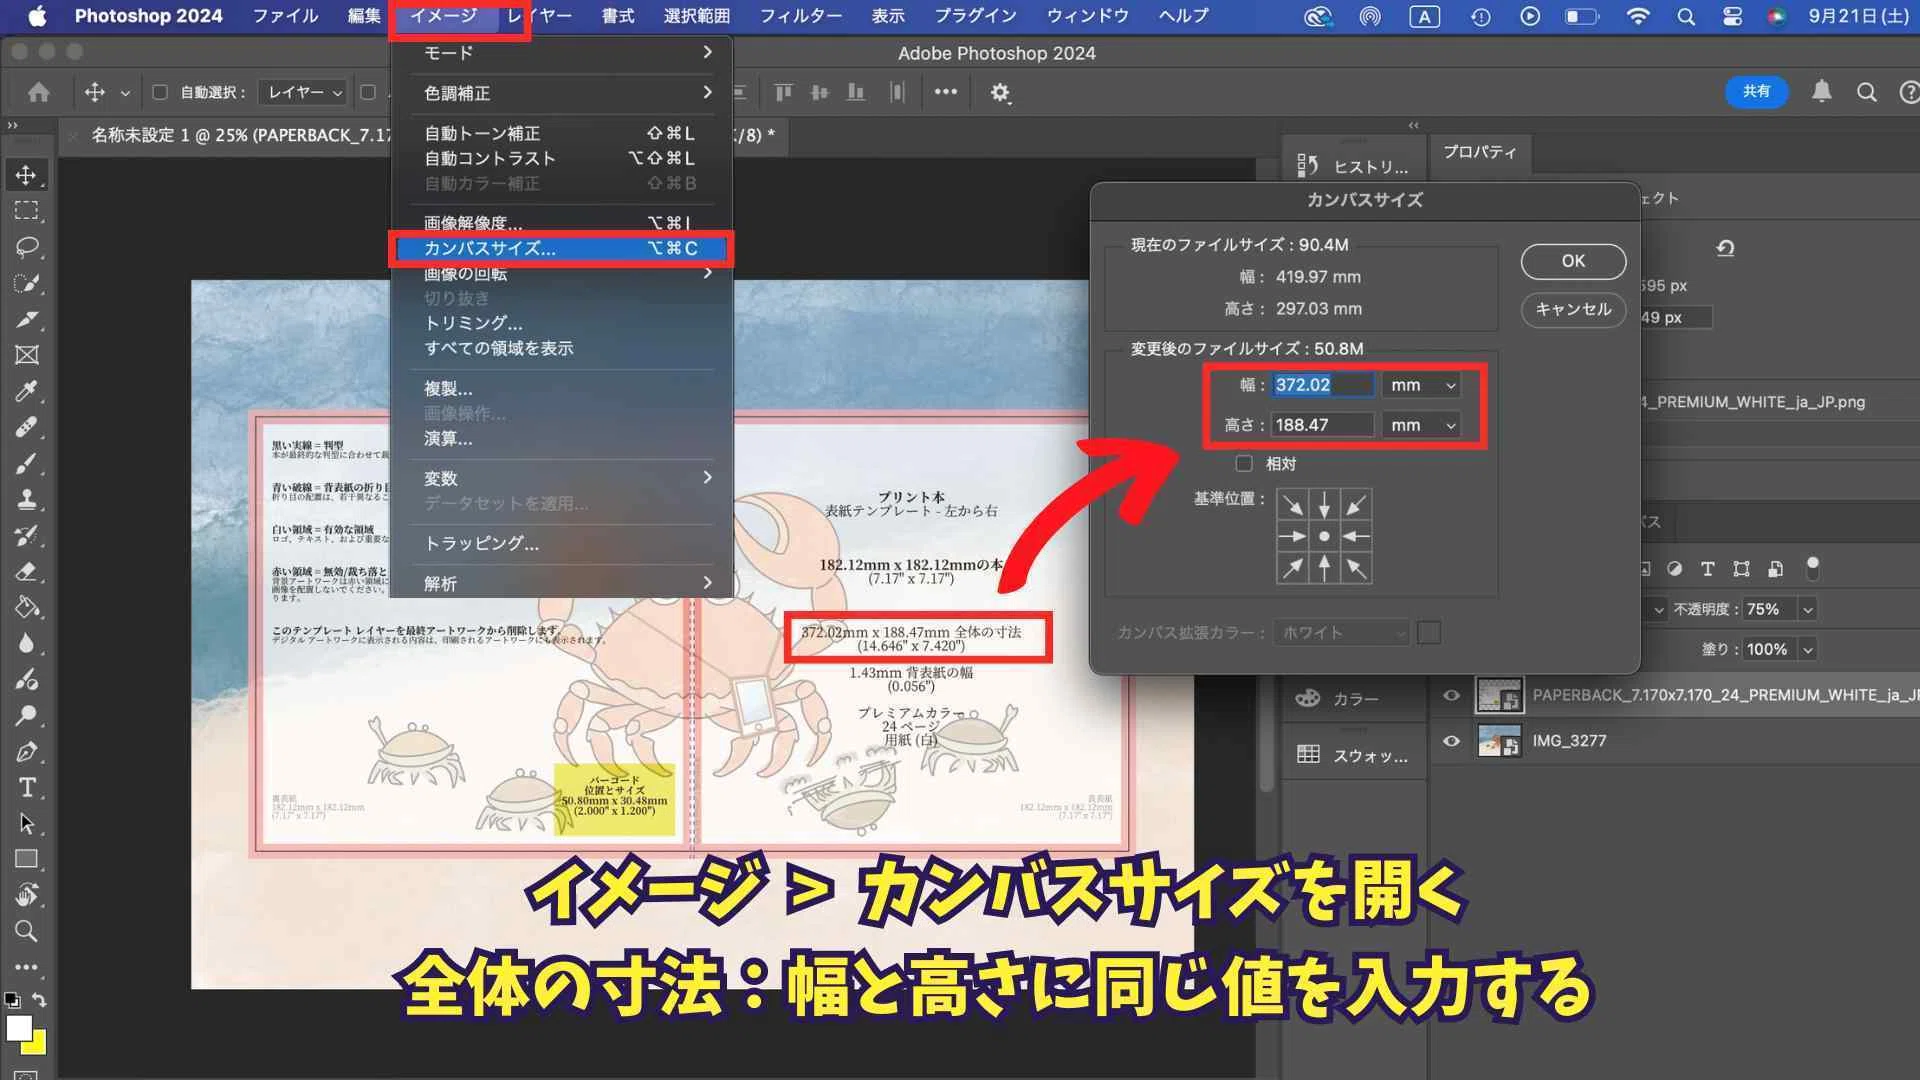Select the Frame tool
Viewport: 1920px width, 1080px height.
[26, 355]
